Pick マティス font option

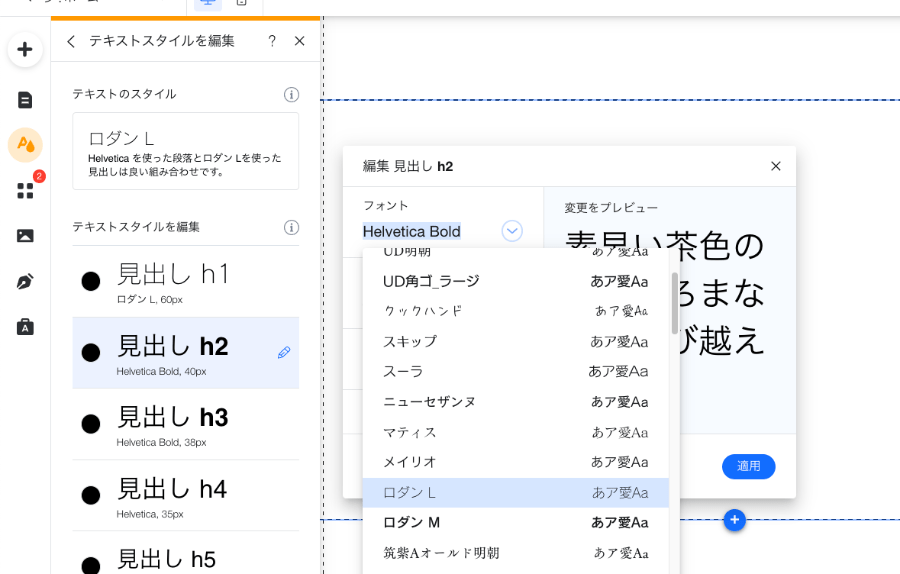pos(515,432)
